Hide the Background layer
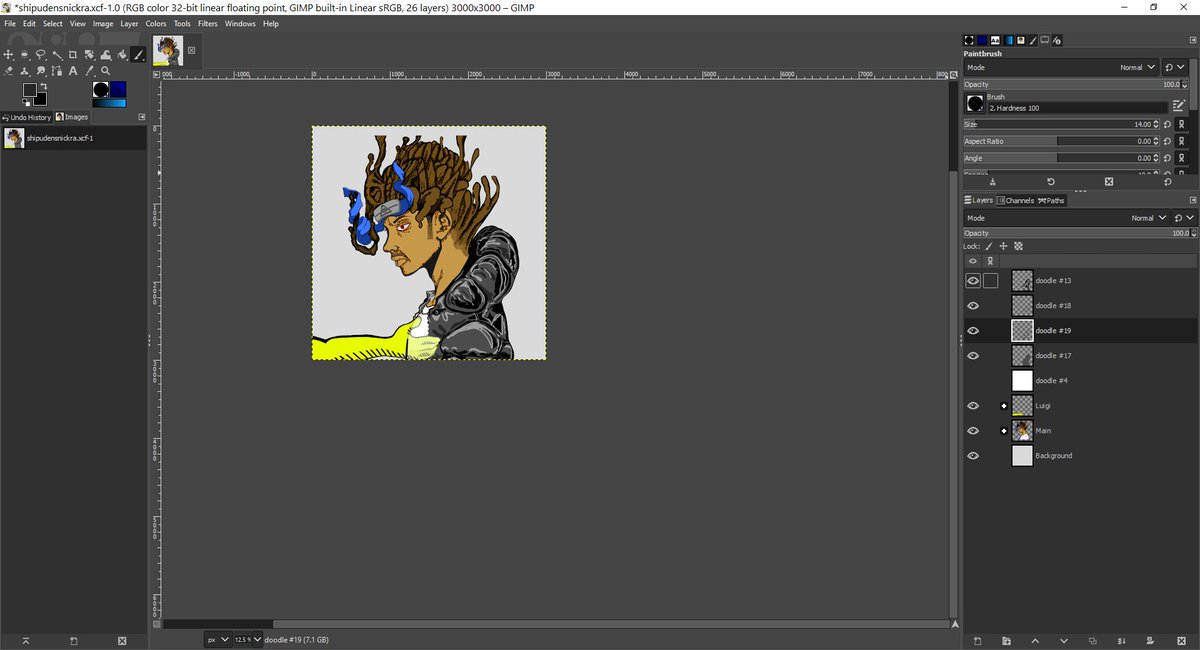Screen dimensions: 1200x650 click(x=973, y=456)
